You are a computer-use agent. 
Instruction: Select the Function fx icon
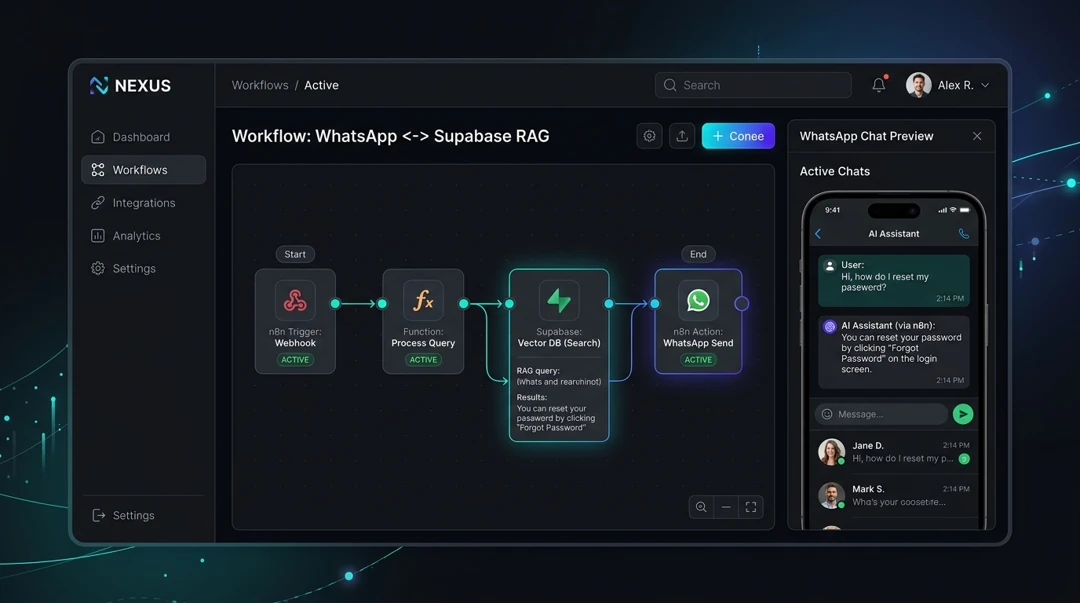(423, 300)
